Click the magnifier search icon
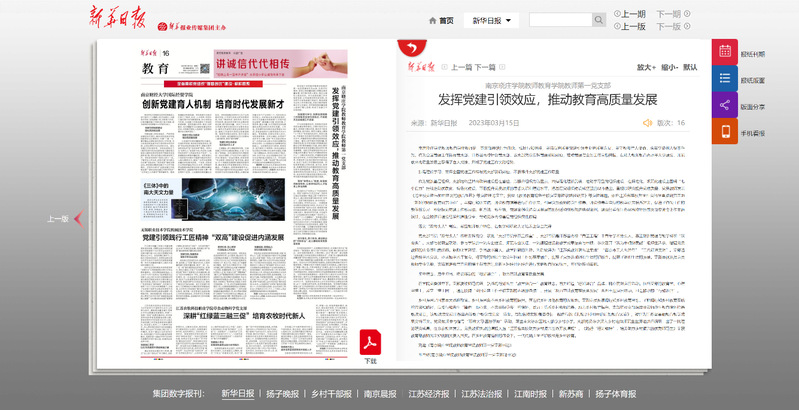The height and width of the screenshot is (410, 799). [599, 20]
